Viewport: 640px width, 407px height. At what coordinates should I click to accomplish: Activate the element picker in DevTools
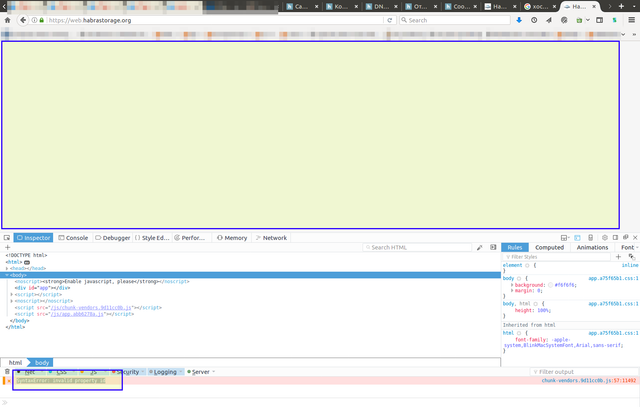tap(7, 238)
